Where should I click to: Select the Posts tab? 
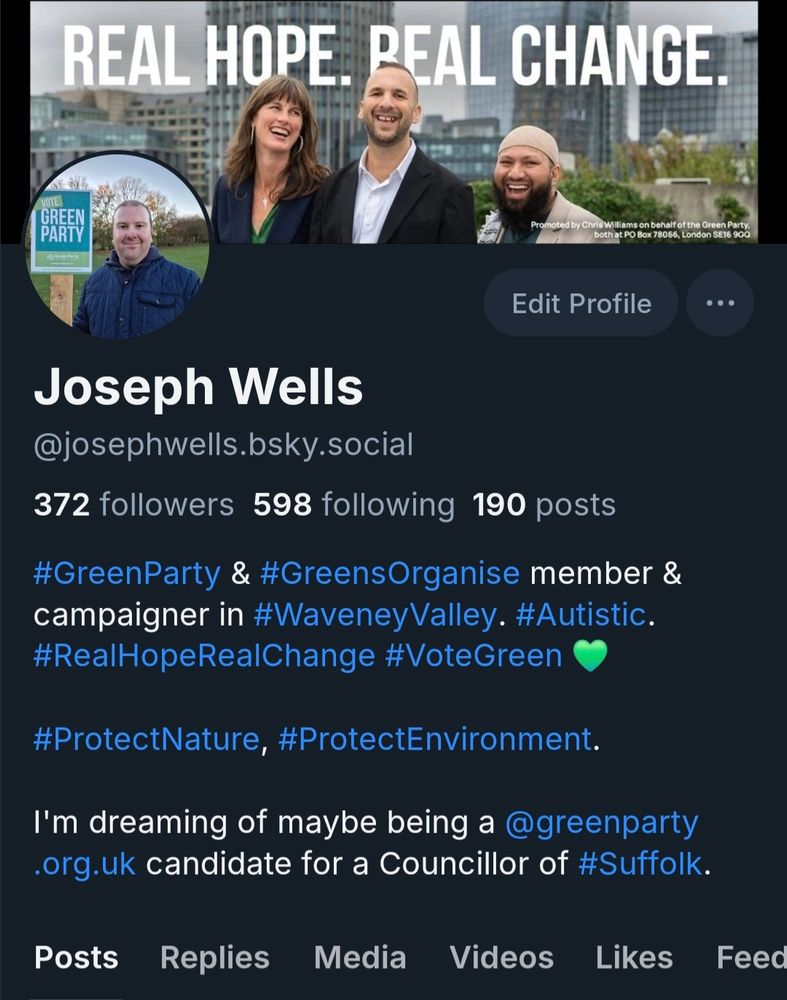tap(76, 957)
